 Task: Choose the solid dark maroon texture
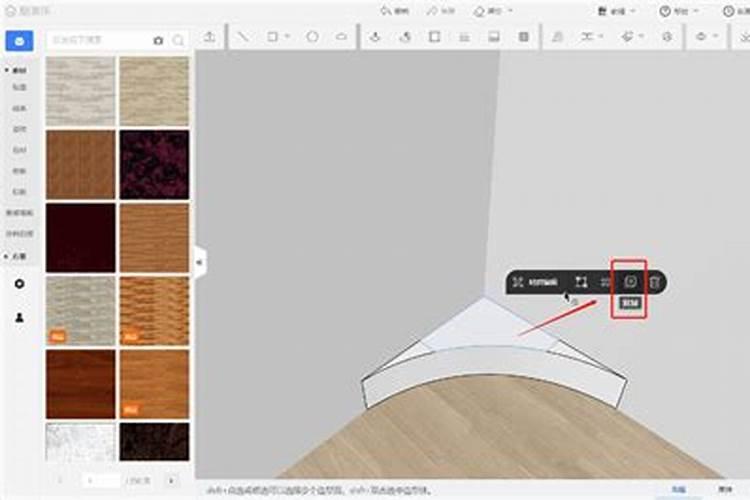81,238
